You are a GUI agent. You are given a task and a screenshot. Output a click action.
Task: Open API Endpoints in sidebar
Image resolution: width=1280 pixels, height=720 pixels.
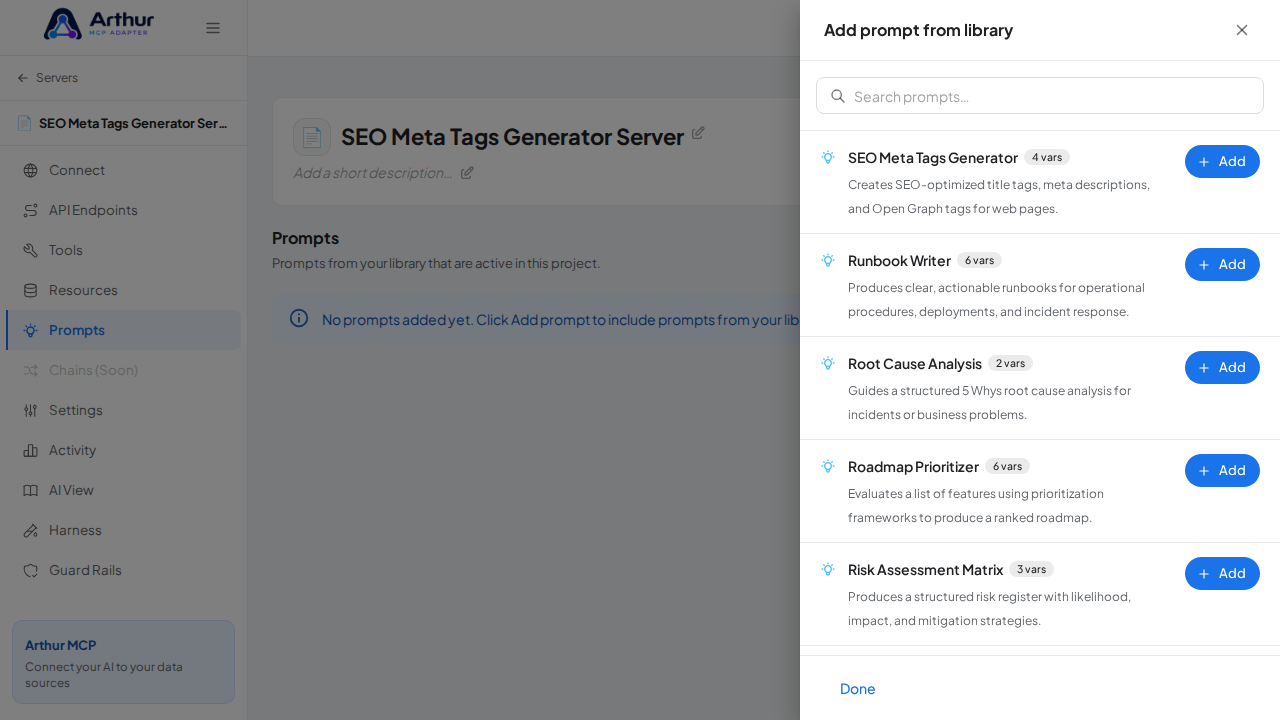(123, 210)
